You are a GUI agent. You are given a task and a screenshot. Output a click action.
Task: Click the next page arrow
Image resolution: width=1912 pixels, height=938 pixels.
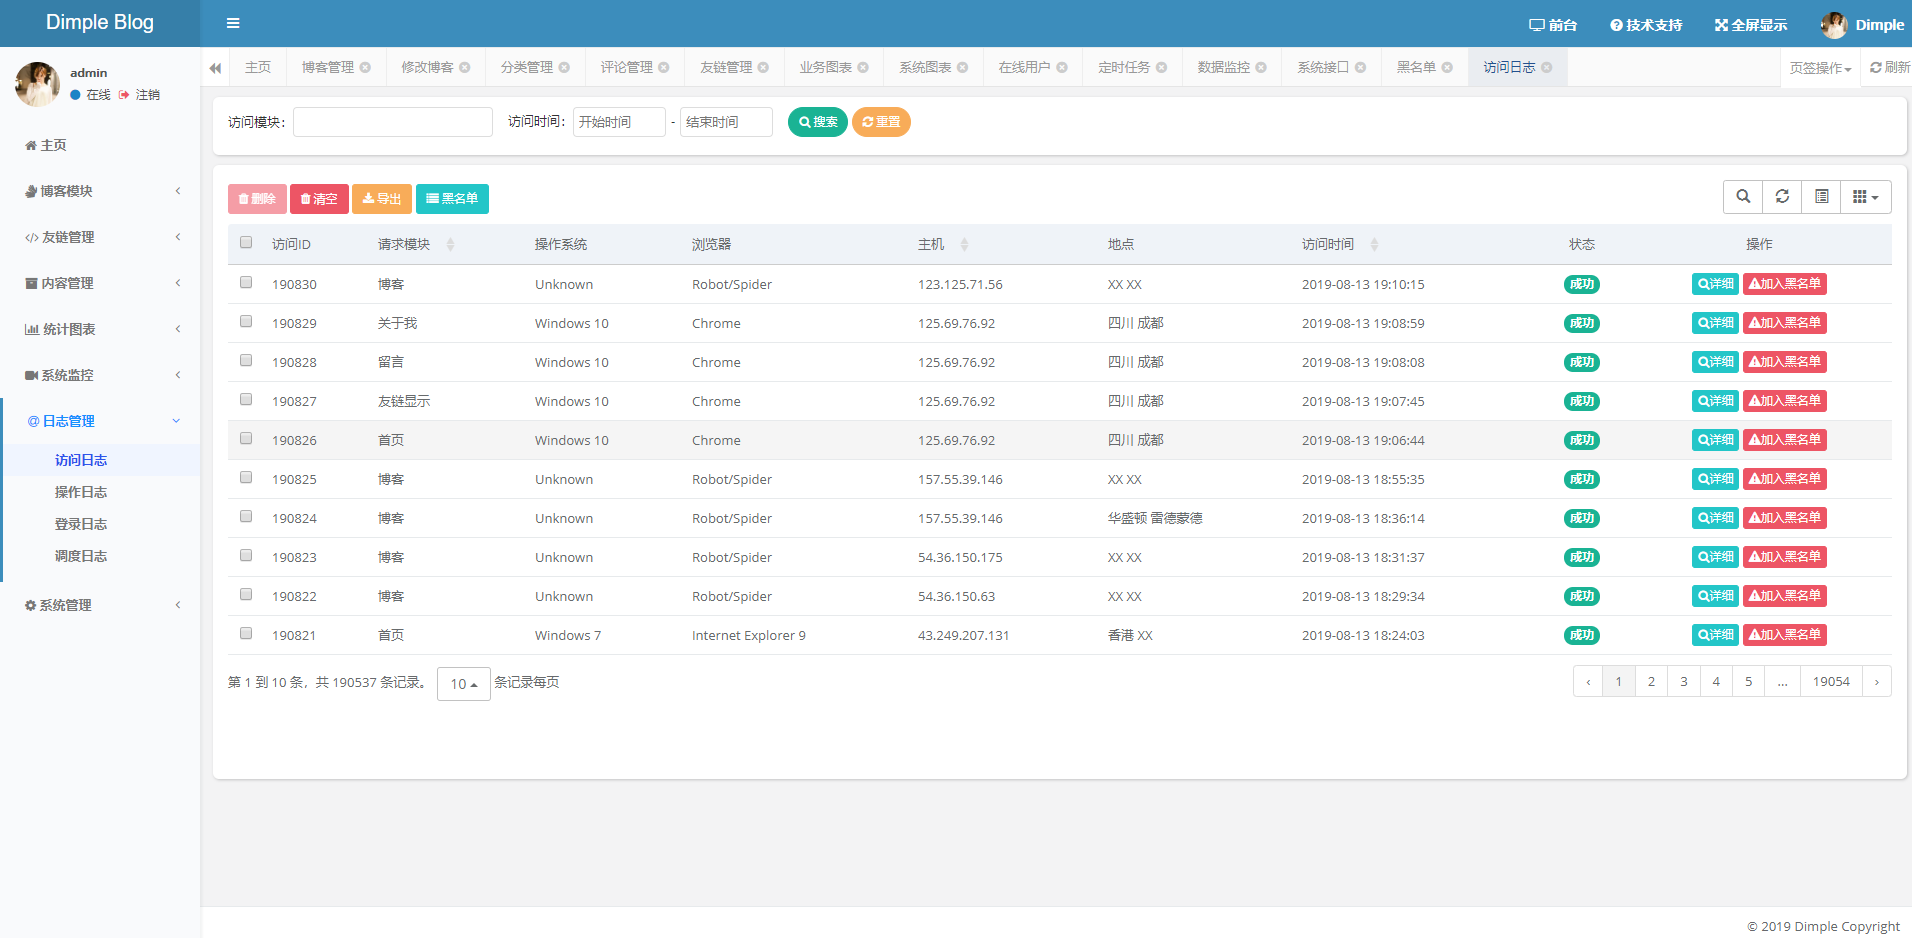[x=1877, y=682]
